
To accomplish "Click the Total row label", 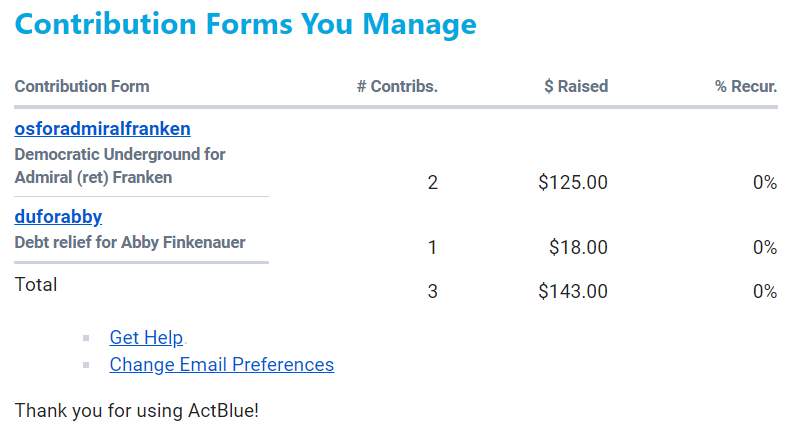I will click(36, 284).
